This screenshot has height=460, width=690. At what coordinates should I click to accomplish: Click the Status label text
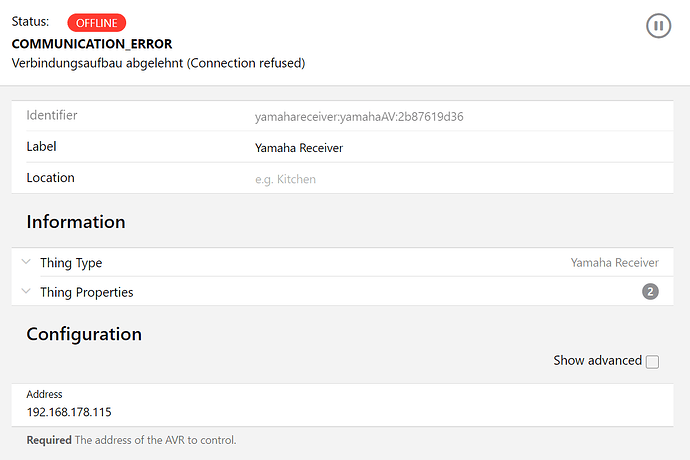tap(30, 22)
